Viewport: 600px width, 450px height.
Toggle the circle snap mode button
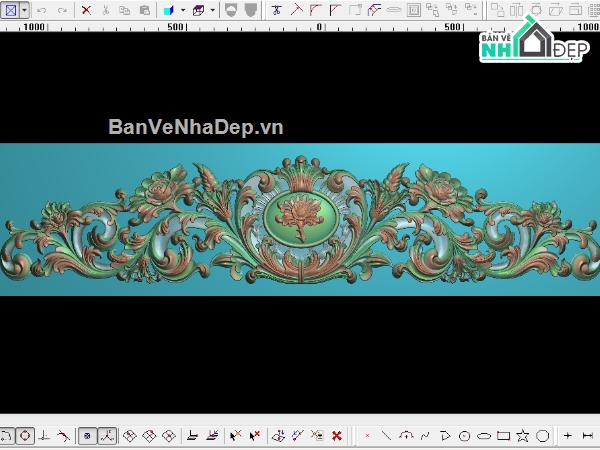click(25, 436)
